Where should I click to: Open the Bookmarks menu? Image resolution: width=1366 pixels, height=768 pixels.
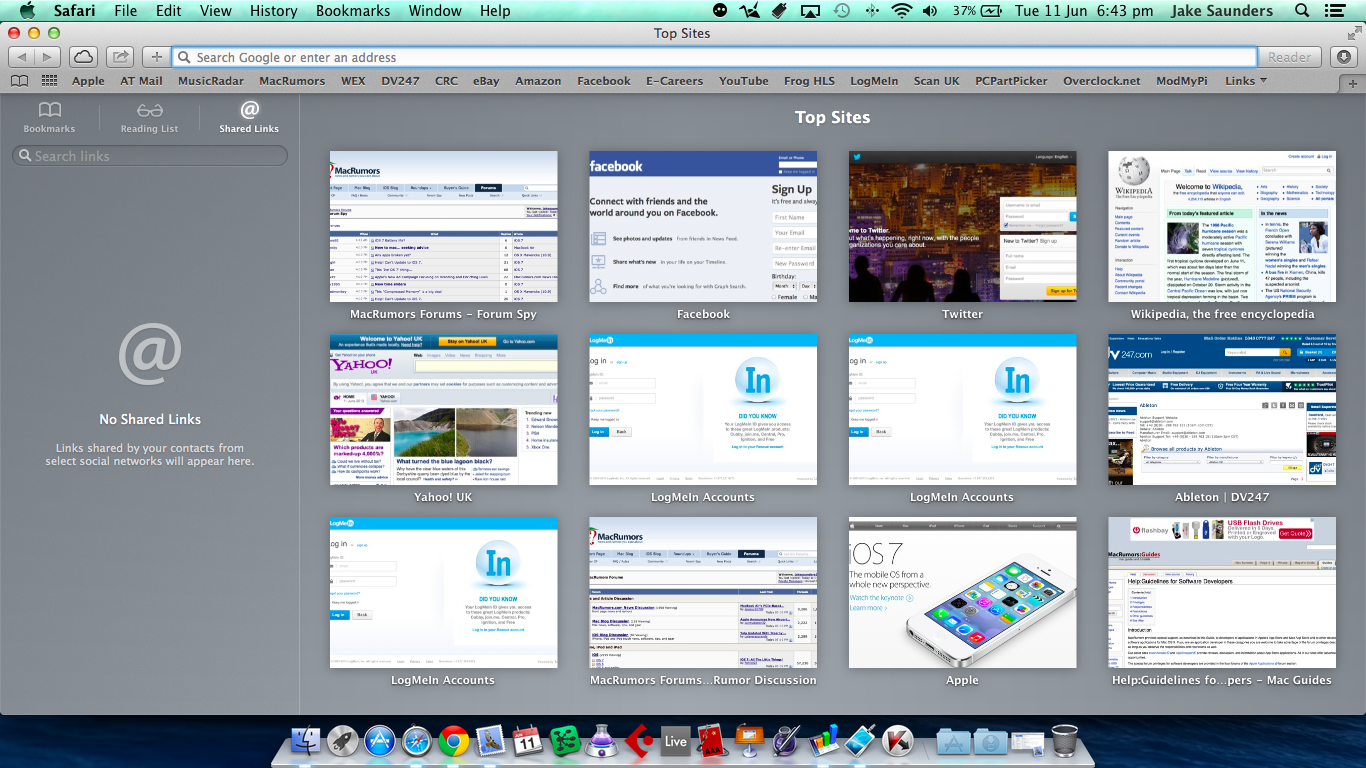point(353,11)
